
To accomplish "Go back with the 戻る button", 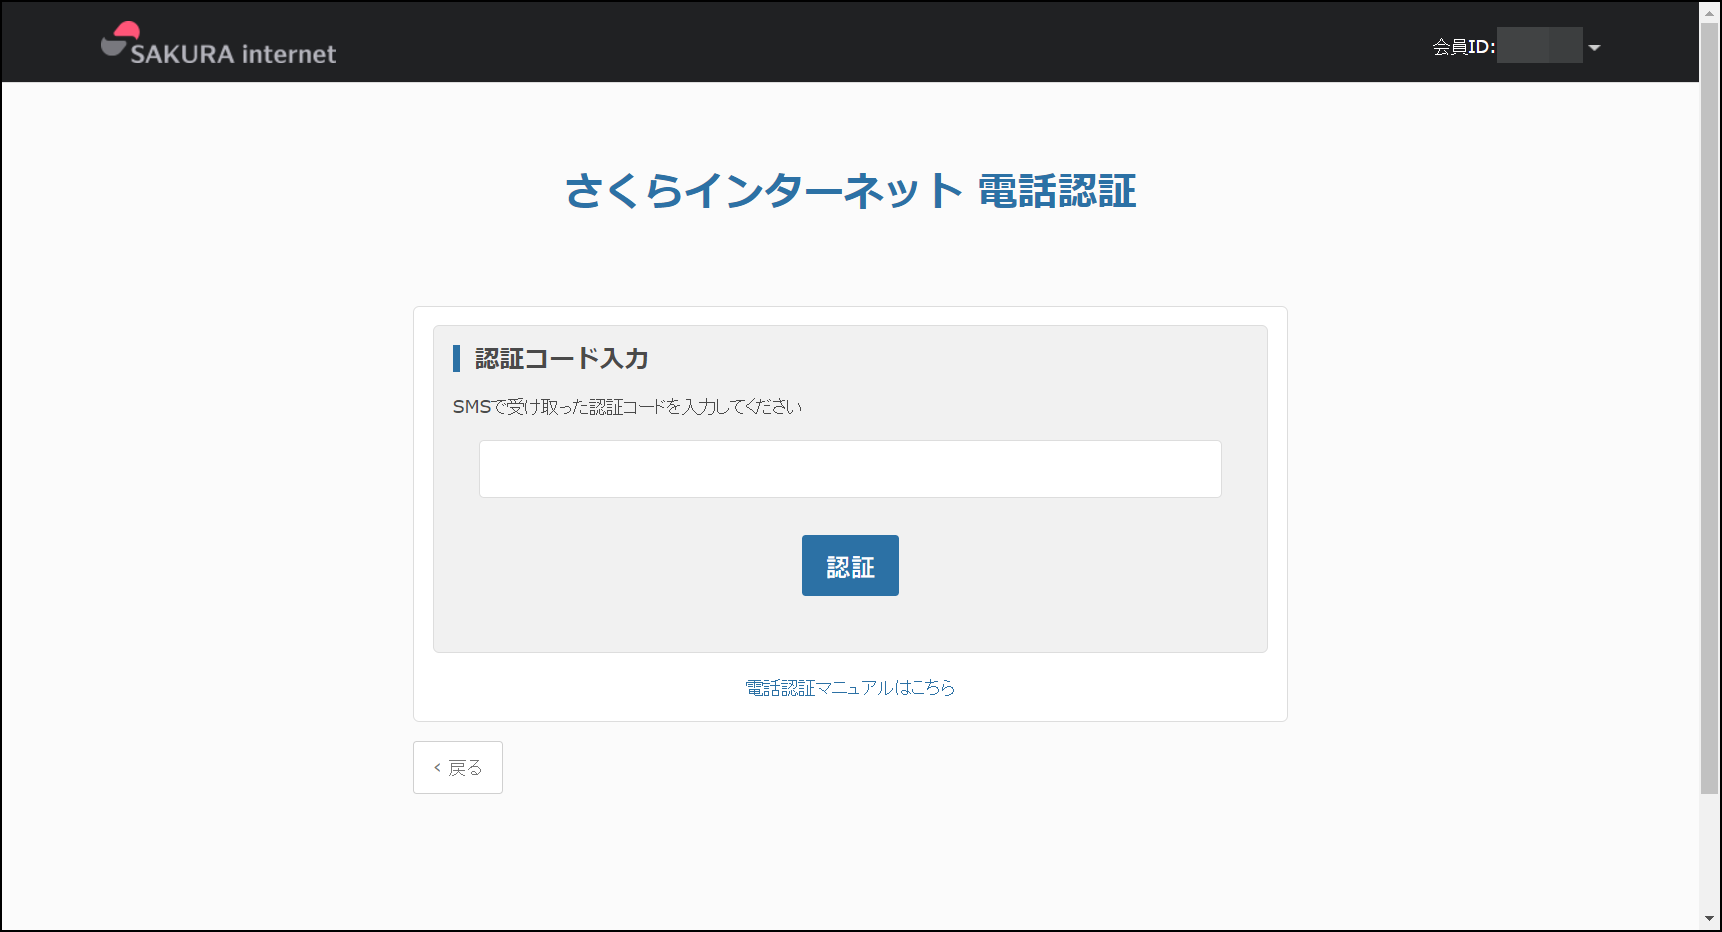I will tap(458, 768).
